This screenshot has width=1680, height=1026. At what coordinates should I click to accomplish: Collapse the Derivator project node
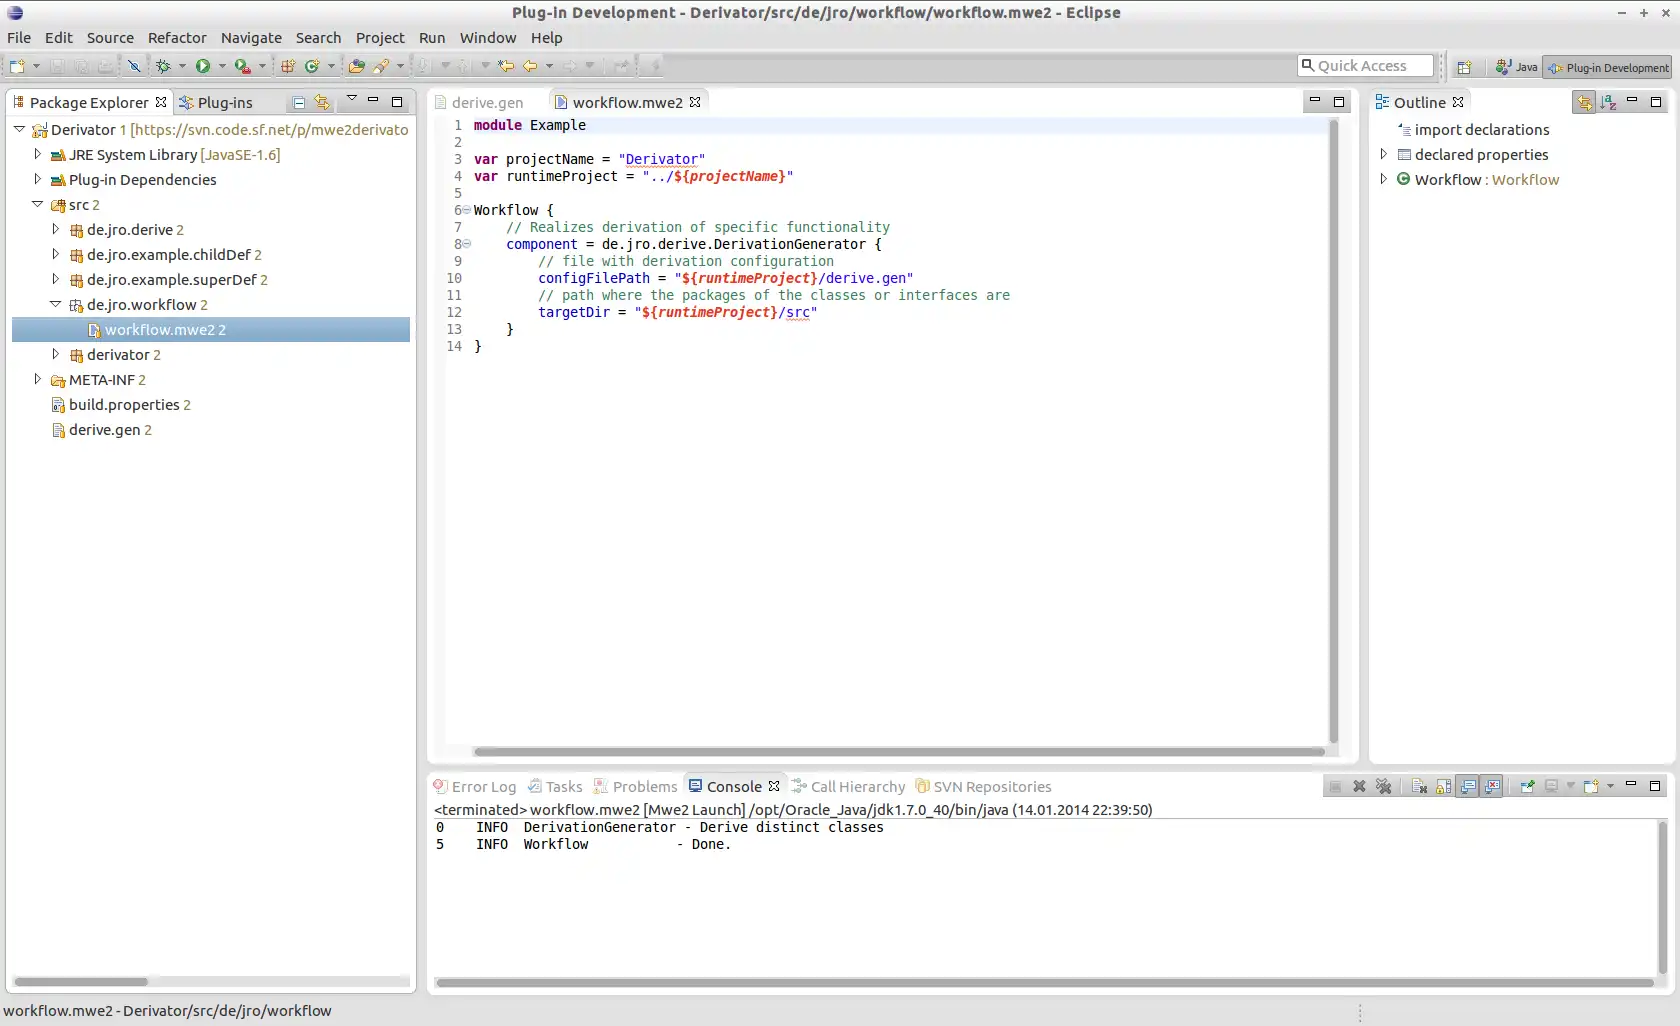[x=19, y=129]
